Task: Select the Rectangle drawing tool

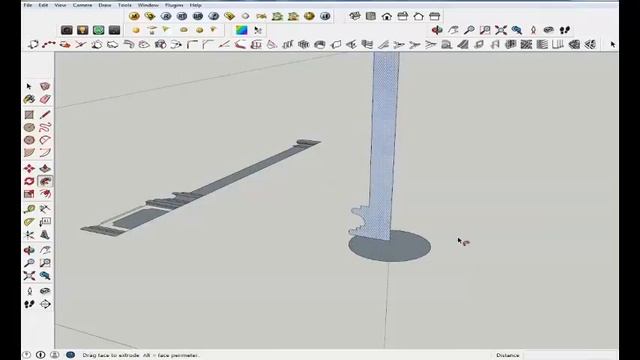Action: click(x=29, y=115)
